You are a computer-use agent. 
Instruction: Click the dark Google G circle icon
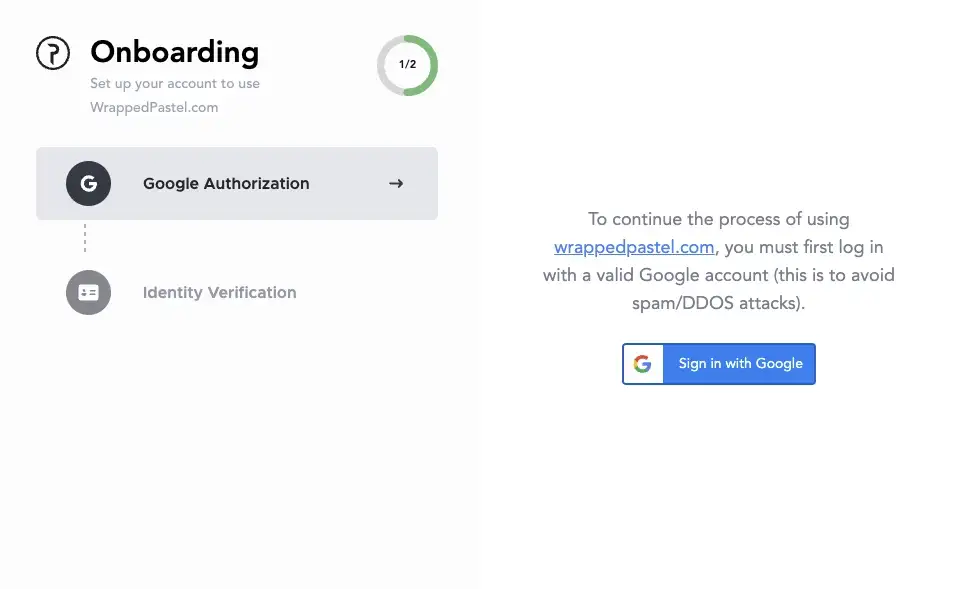88,184
